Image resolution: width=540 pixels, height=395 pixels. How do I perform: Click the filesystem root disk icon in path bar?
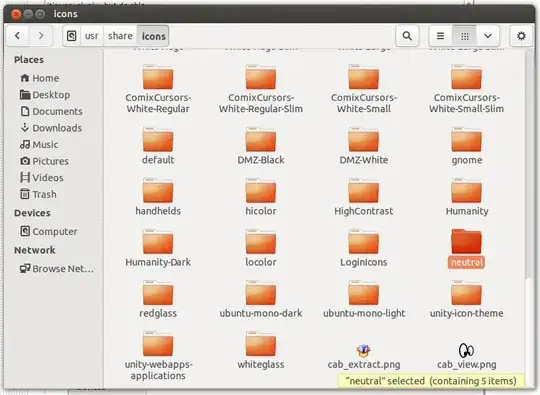[72, 36]
